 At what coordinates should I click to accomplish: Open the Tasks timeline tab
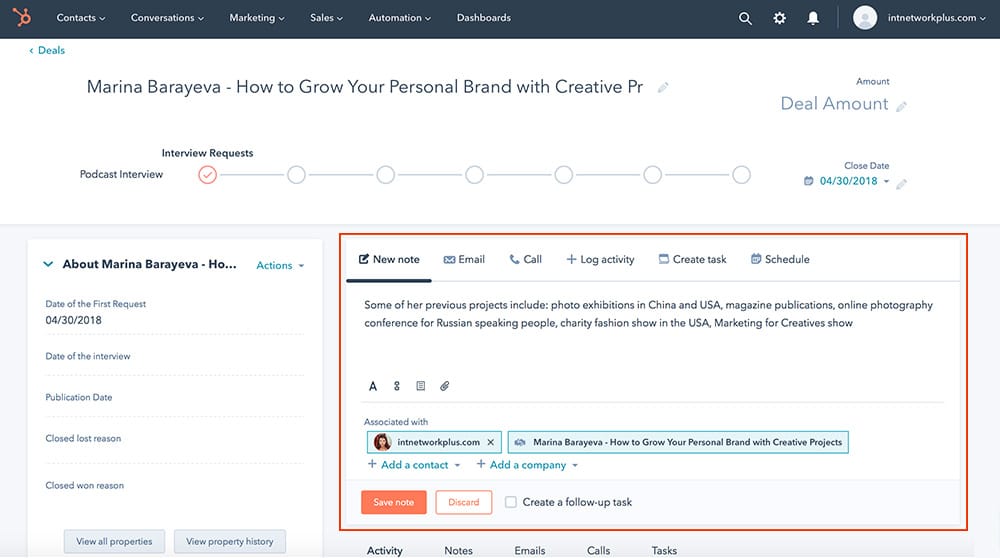664,550
